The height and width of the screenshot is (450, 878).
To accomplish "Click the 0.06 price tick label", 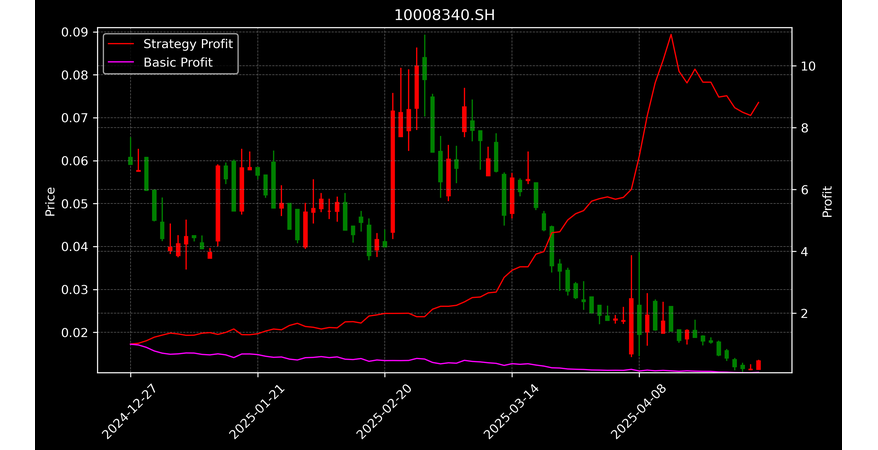I will 75,161.
